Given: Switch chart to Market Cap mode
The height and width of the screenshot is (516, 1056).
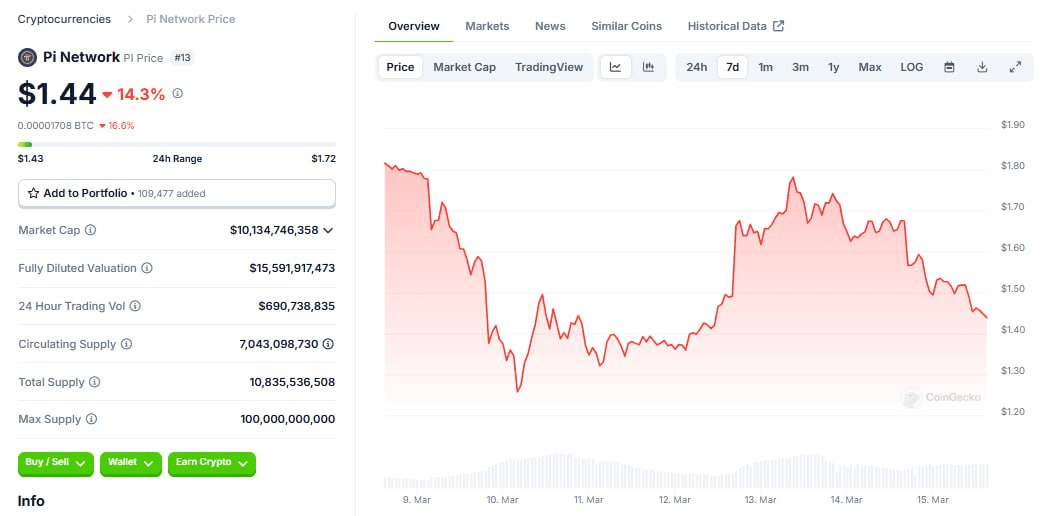Looking at the screenshot, I should click(464, 67).
